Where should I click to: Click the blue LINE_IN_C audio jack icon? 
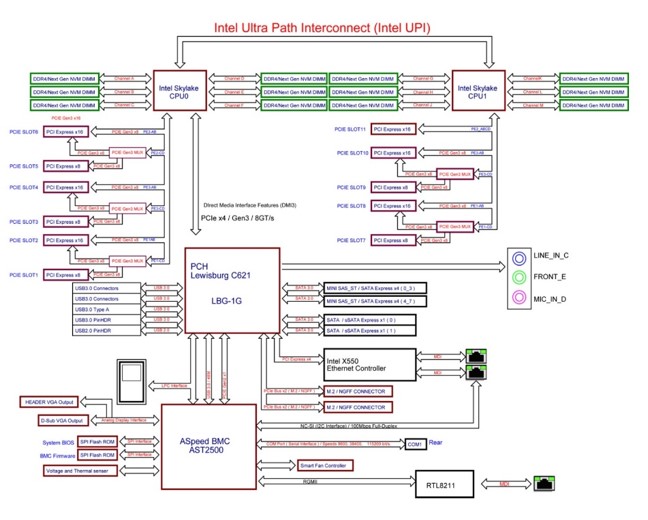coord(519,258)
